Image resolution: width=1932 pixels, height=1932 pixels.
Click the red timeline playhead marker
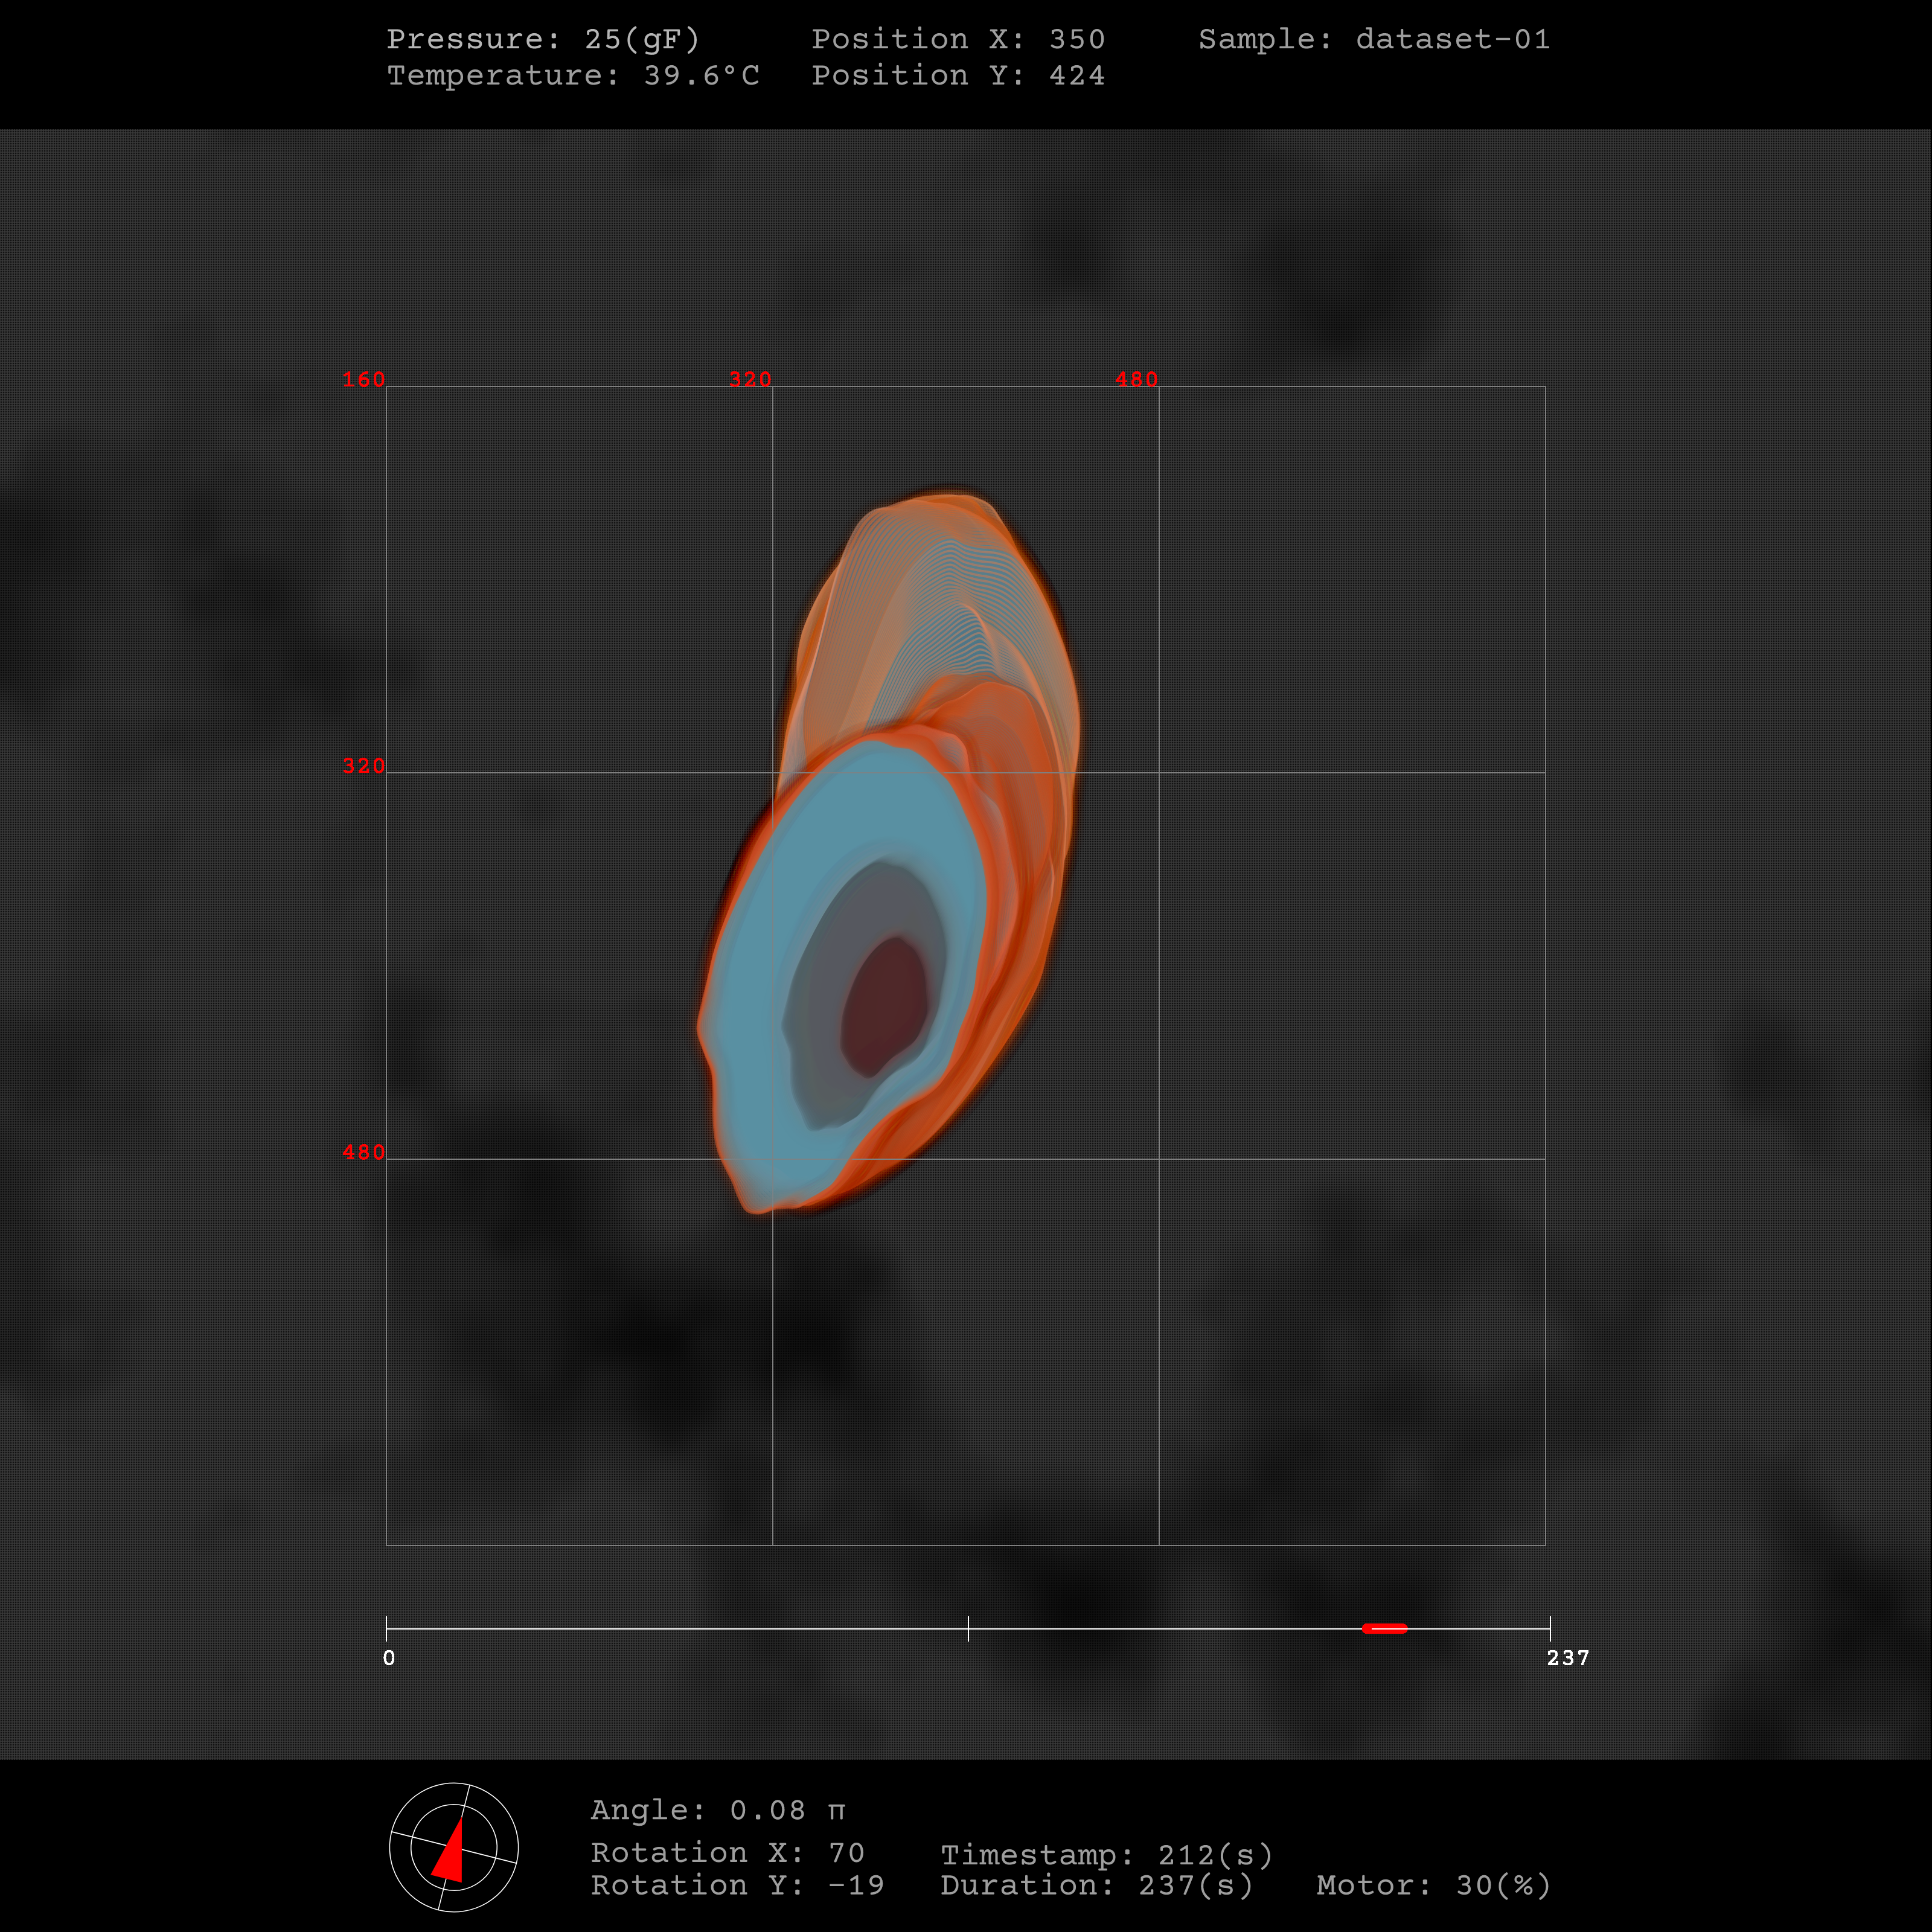tap(1384, 1628)
